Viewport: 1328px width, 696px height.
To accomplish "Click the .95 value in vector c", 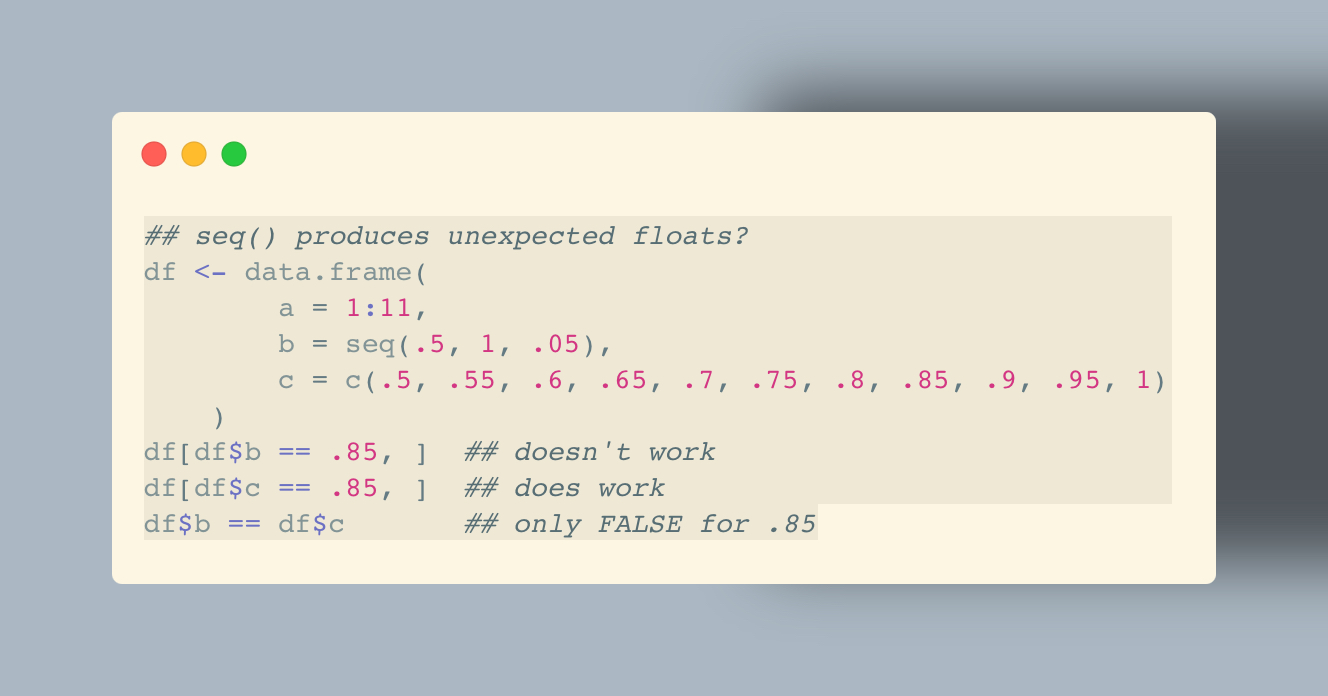I will pos(1077,381).
